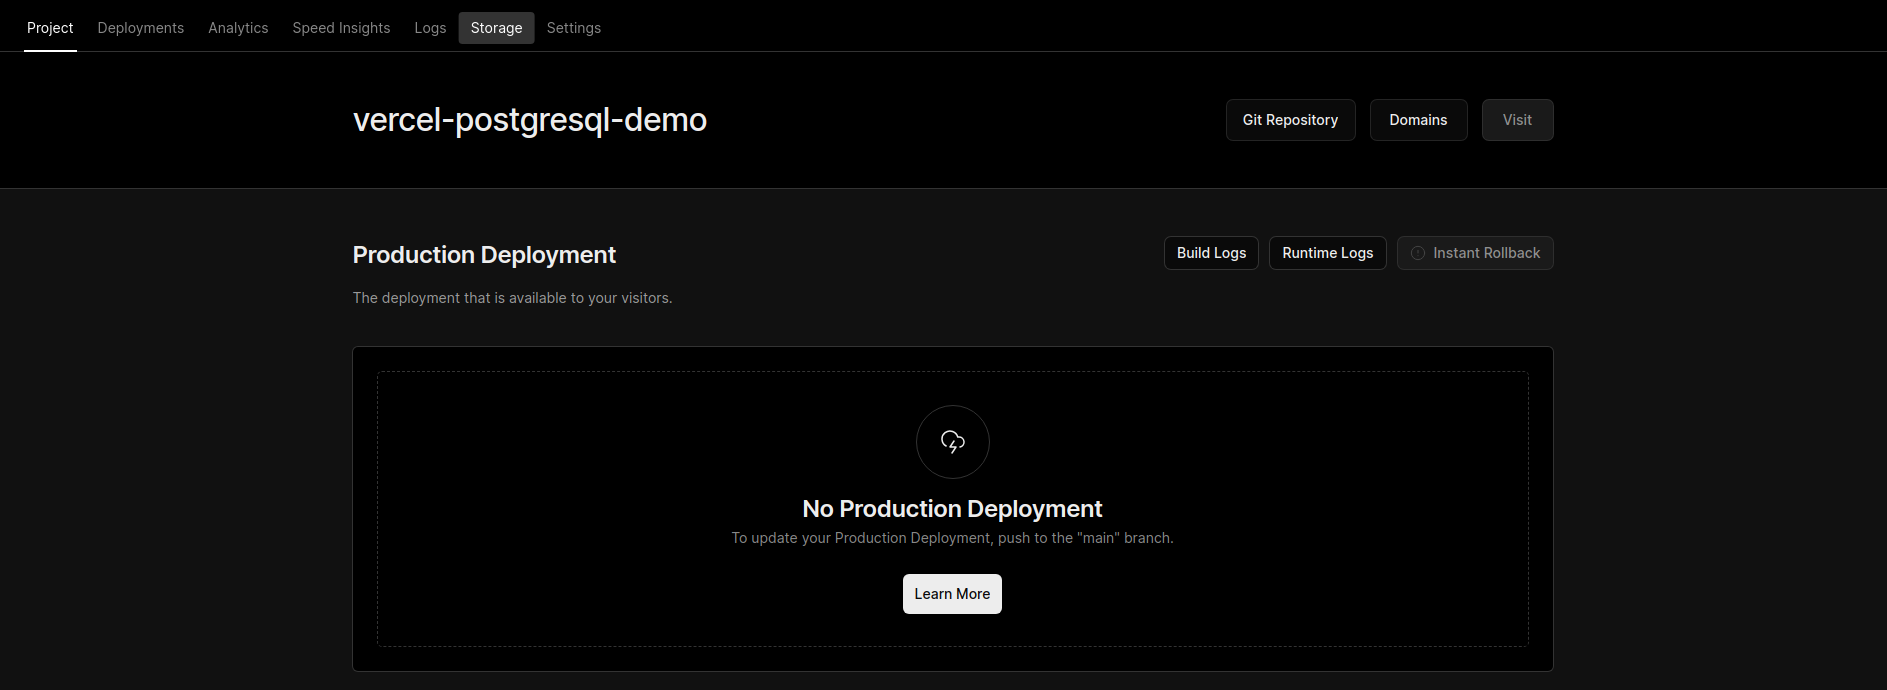1887x690 pixels.
Task: Click the Learn More button
Action: click(x=952, y=594)
